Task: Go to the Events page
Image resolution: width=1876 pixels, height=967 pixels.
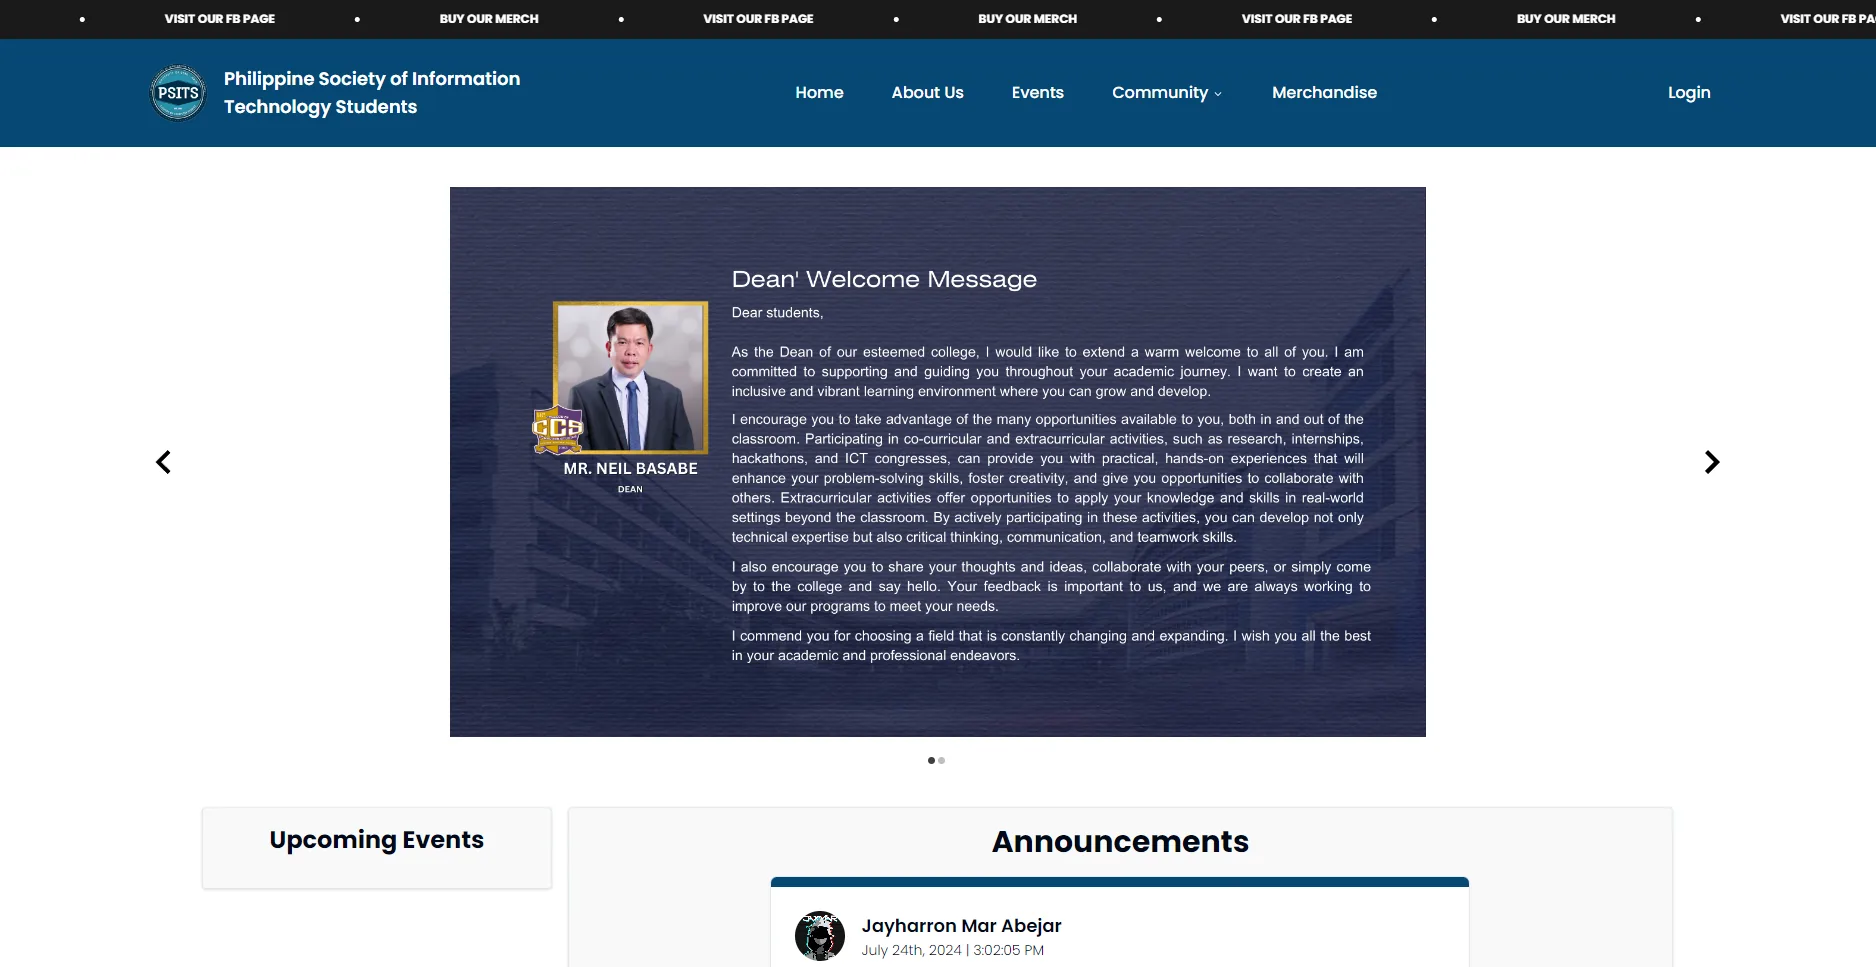Action: 1037,93
